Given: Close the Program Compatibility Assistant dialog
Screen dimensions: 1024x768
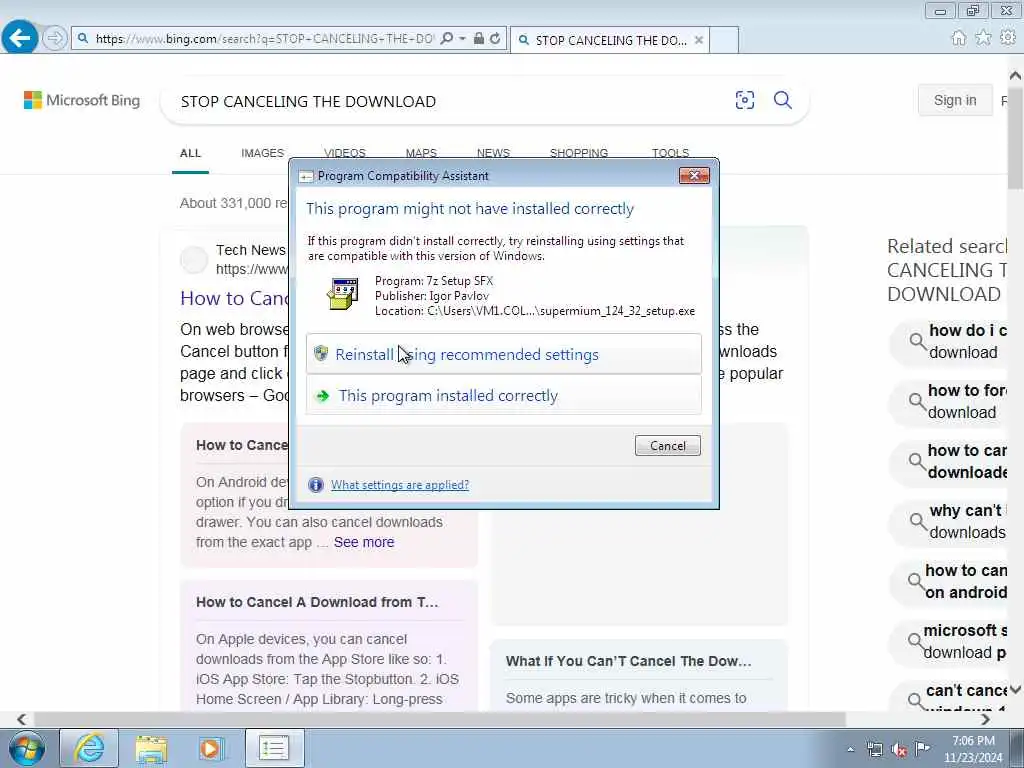Looking at the screenshot, I should 694,175.
